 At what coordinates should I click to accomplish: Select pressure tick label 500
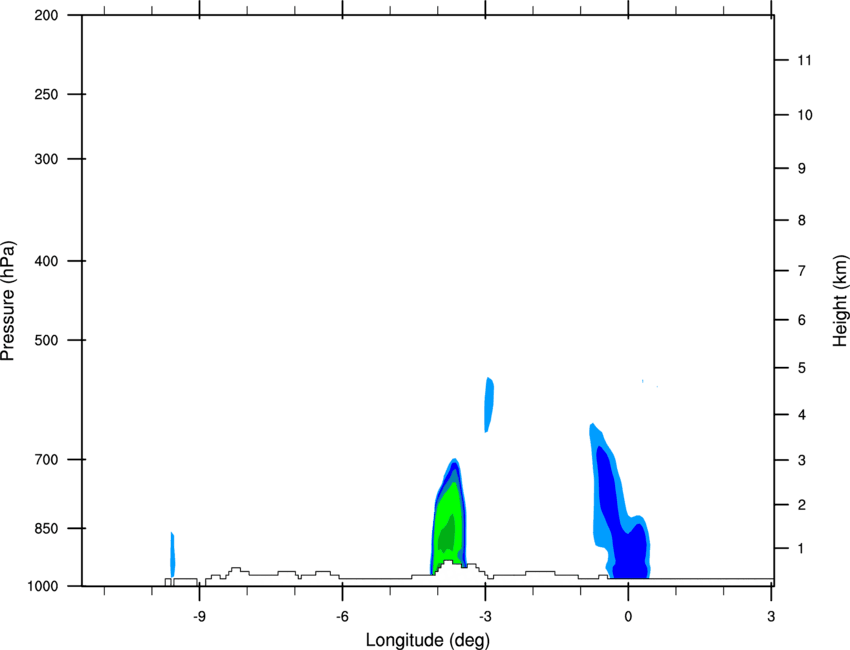click(x=46, y=340)
